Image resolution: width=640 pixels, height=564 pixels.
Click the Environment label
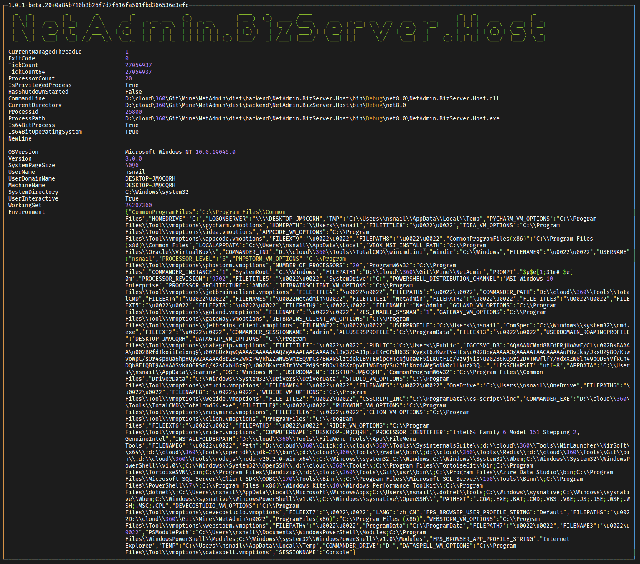(x=28, y=209)
